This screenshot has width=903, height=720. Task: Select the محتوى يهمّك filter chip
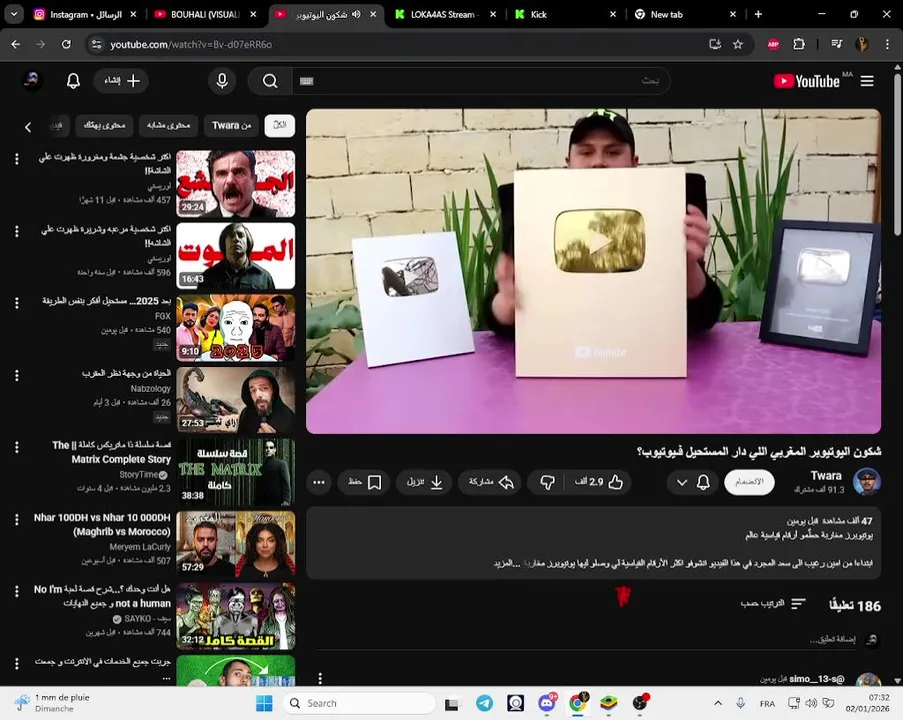104,126
